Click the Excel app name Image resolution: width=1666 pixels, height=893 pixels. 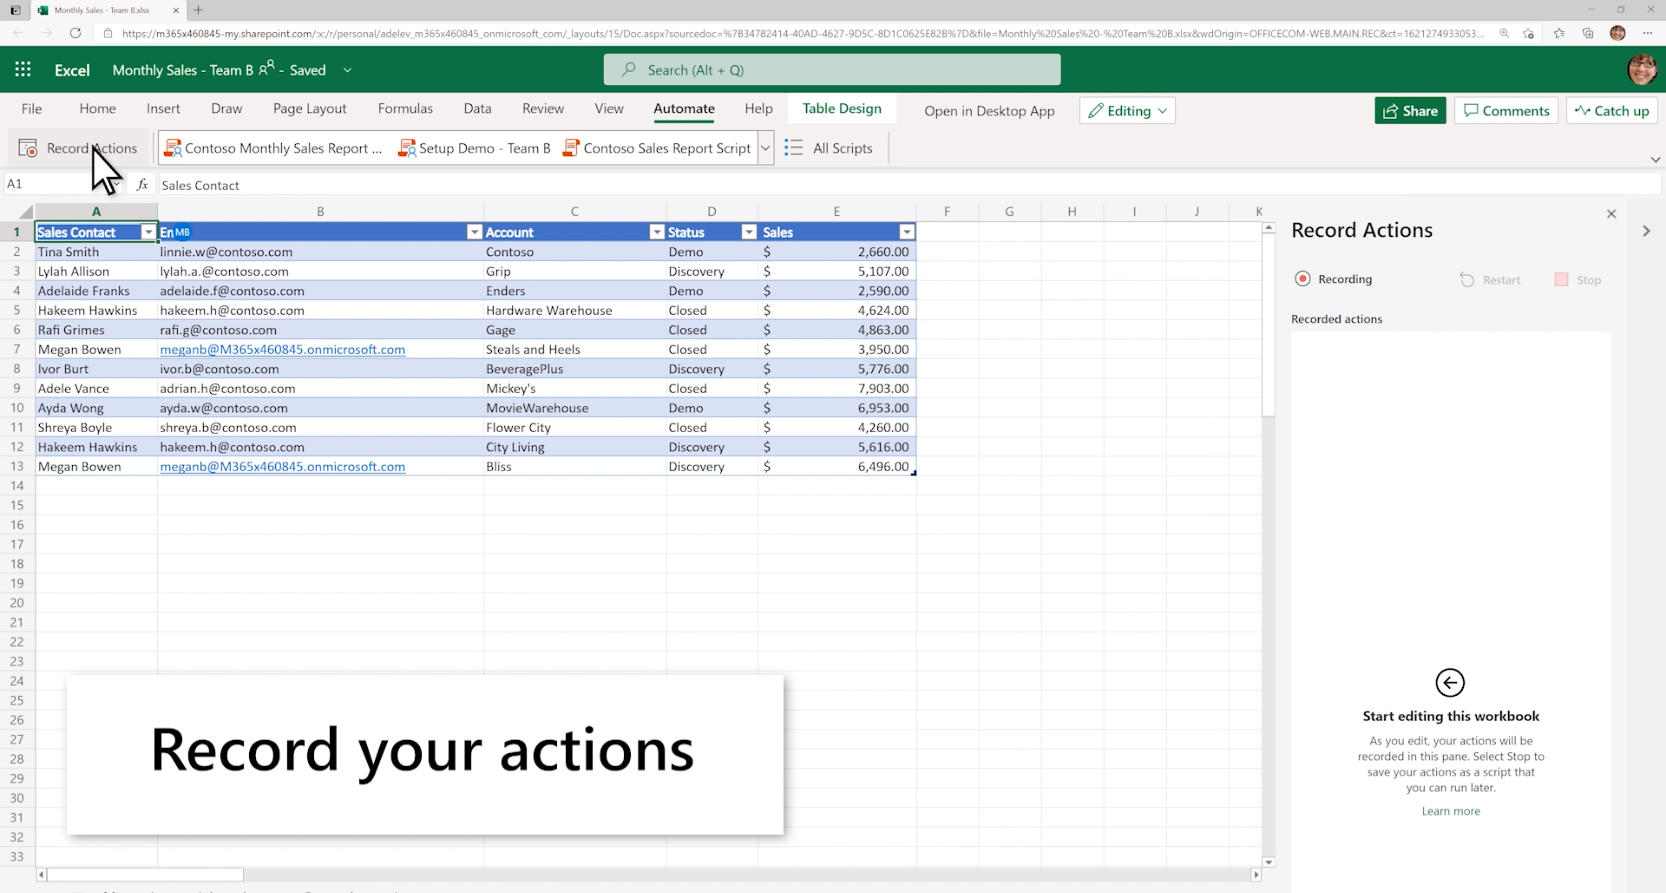(72, 70)
